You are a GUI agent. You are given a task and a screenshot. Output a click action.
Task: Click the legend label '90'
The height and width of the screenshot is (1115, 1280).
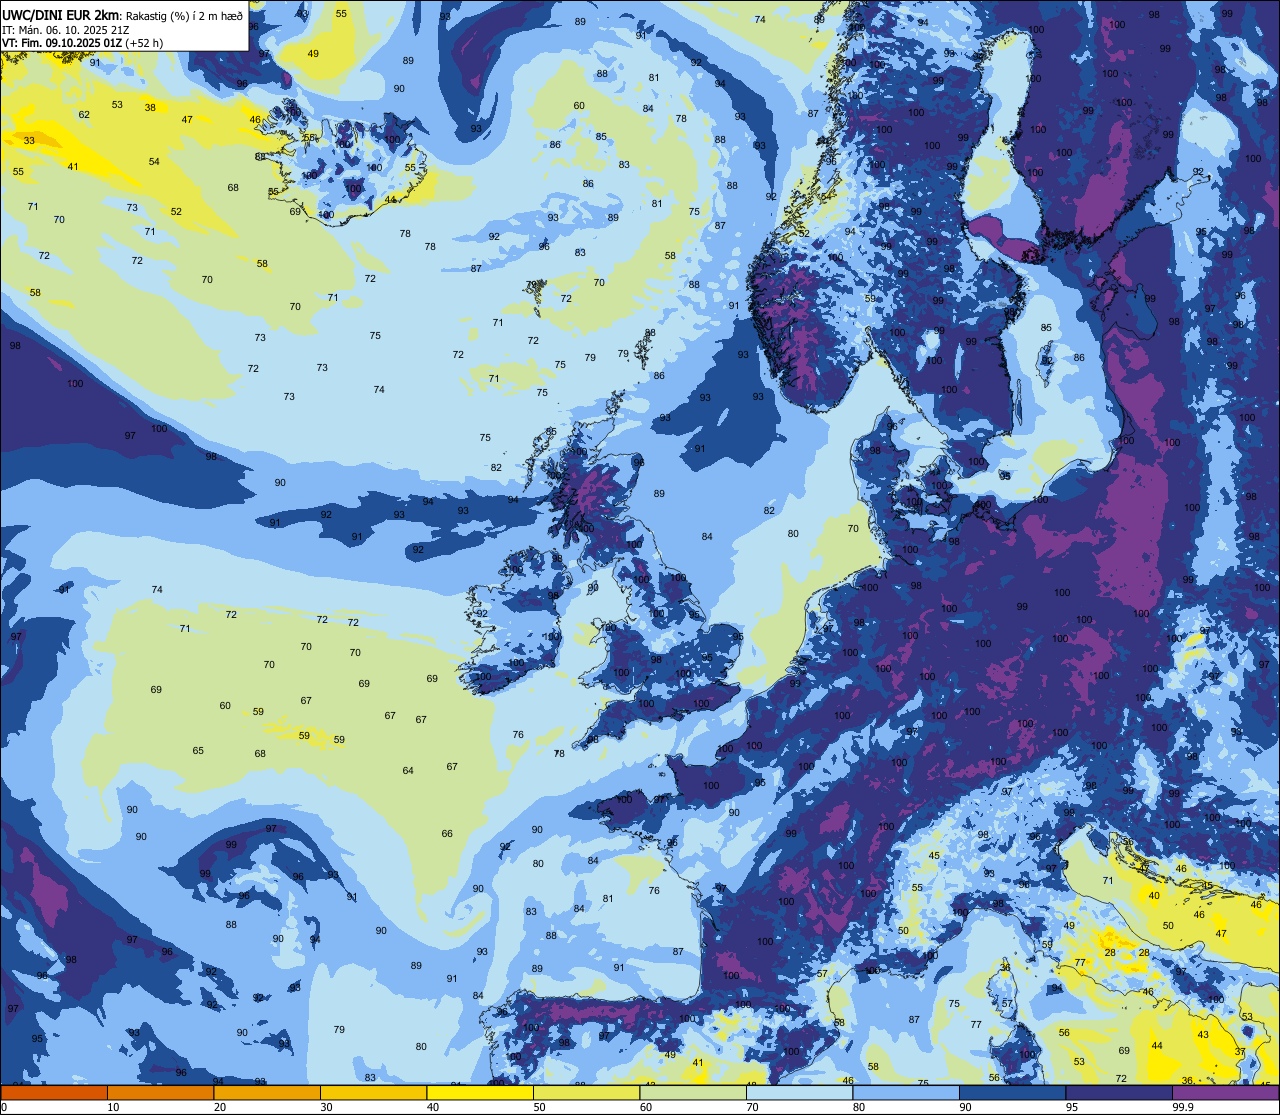(965, 1107)
